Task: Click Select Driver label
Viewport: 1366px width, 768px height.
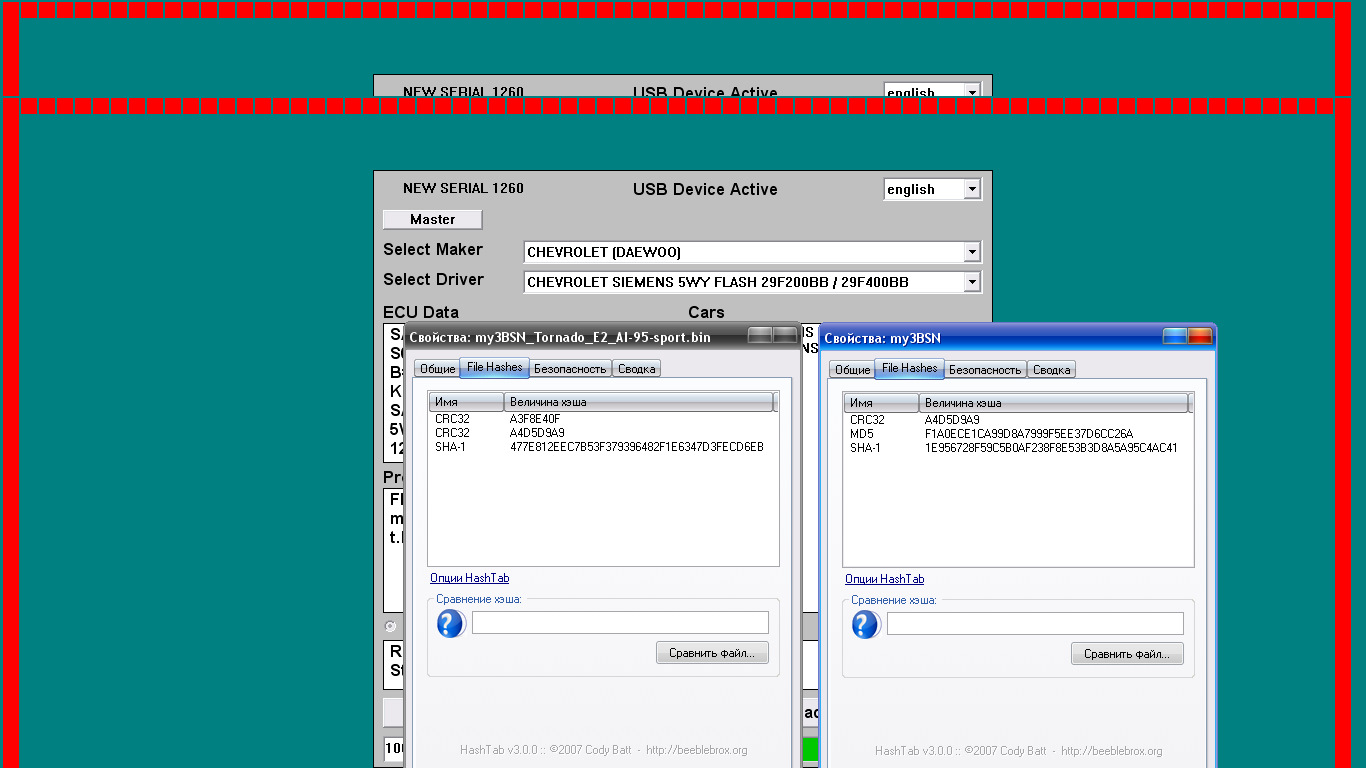Action: pyautogui.click(x=433, y=279)
